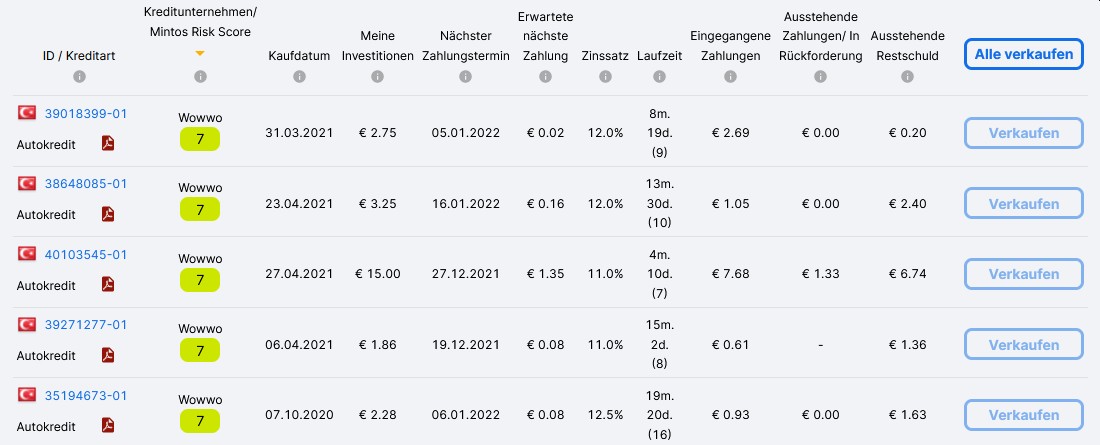Click Risk Score badge 7 of loan 38648085-01
The height and width of the screenshot is (445, 1100).
(200, 209)
